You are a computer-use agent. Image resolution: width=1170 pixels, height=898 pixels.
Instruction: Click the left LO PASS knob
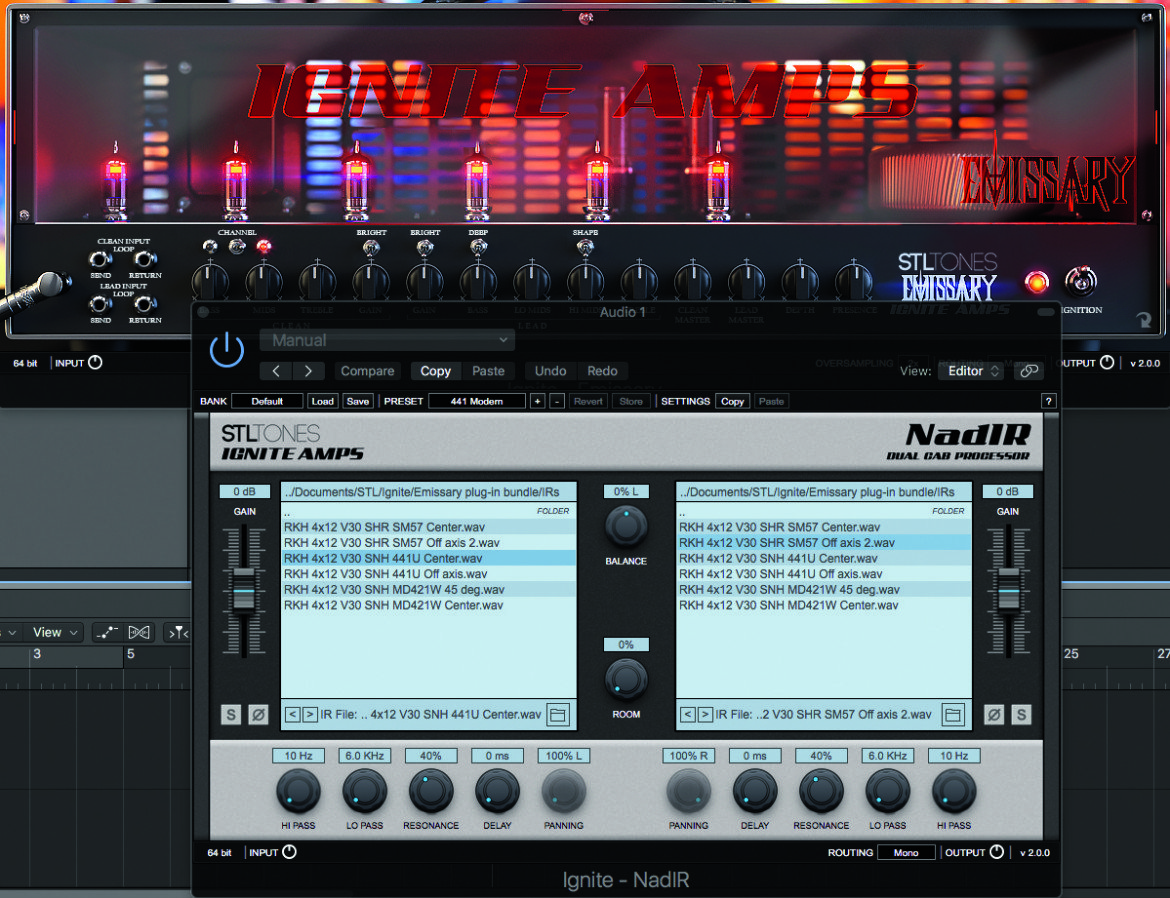364,791
